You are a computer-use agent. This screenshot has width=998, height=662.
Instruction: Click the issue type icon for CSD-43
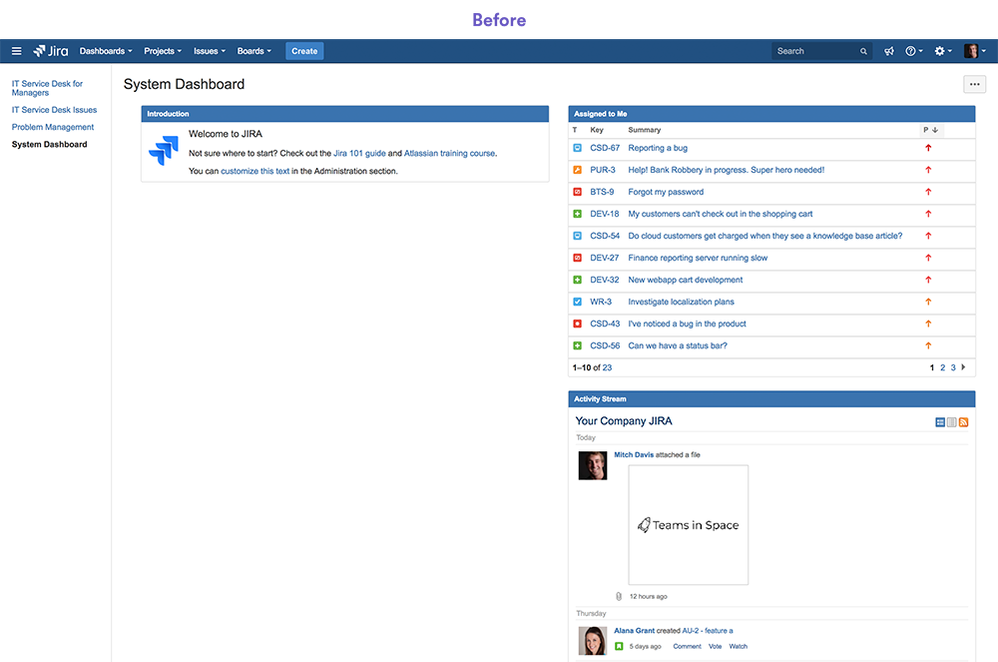coord(577,323)
